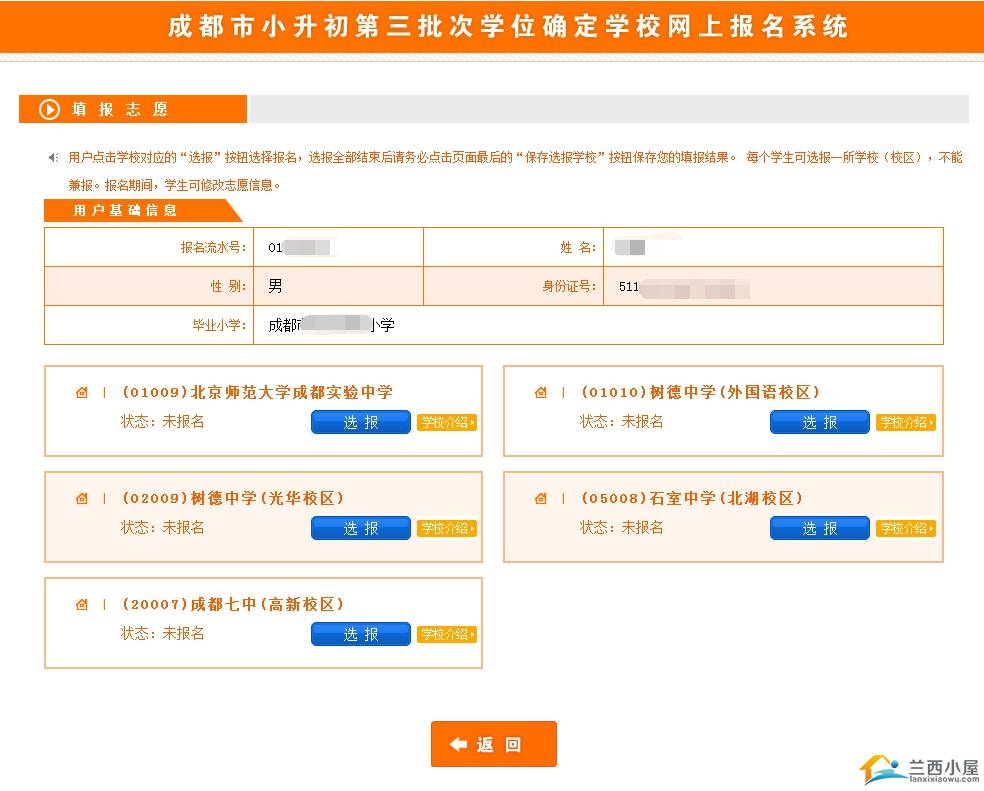Choose 选报 for 树德中学(光华校区)

point(360,528)
